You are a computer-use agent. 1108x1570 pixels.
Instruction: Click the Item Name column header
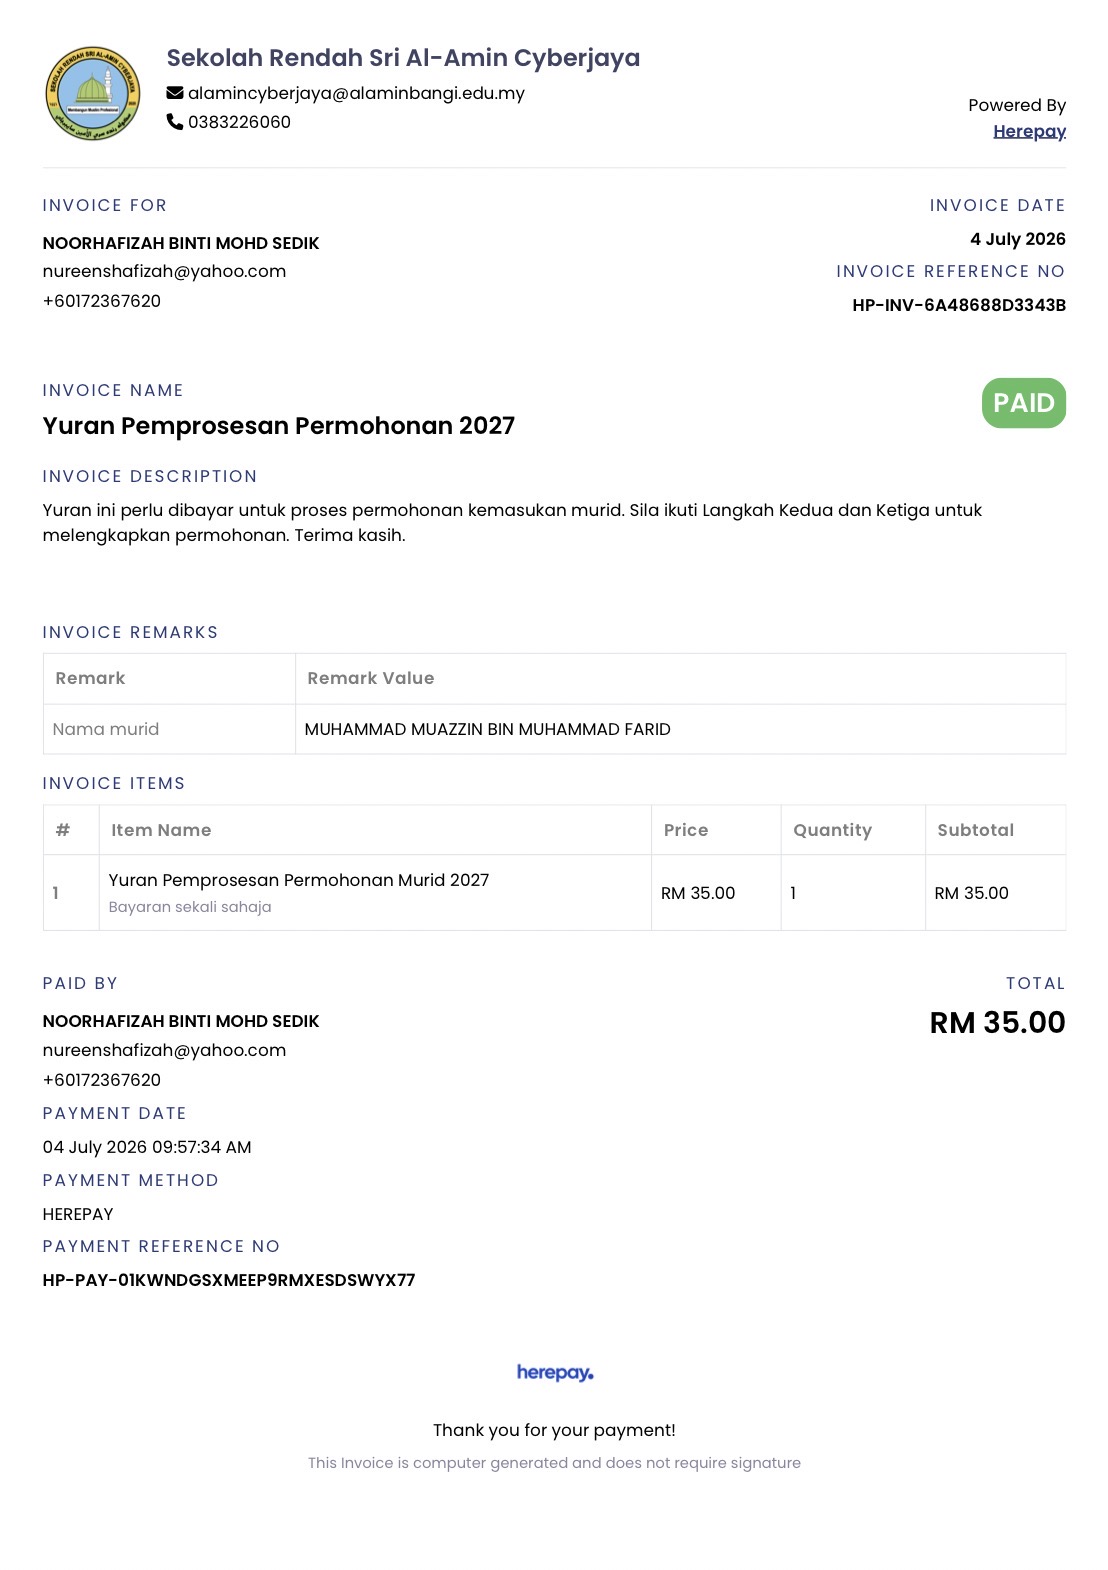161,830
